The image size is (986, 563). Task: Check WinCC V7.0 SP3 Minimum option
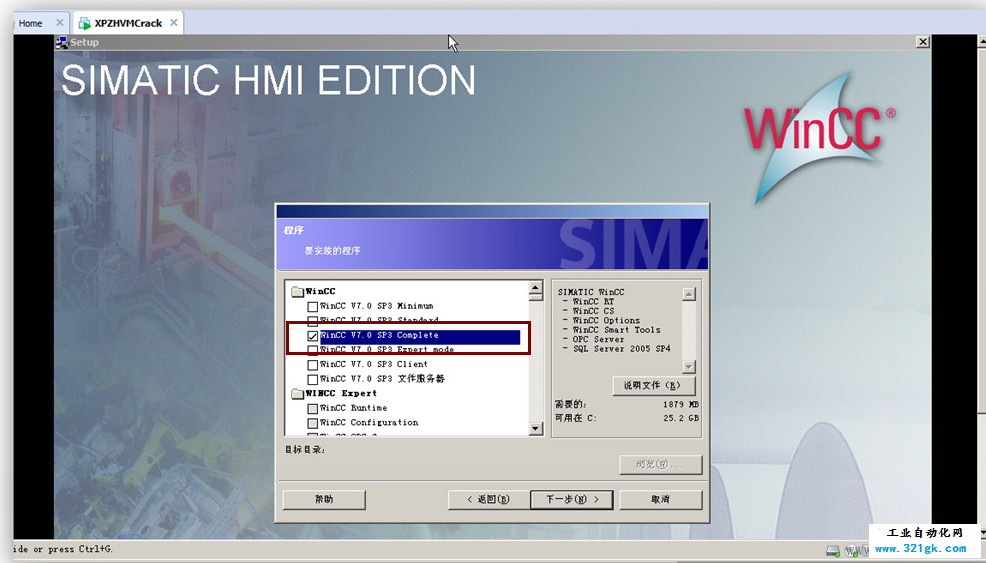(x=313, y=306)
